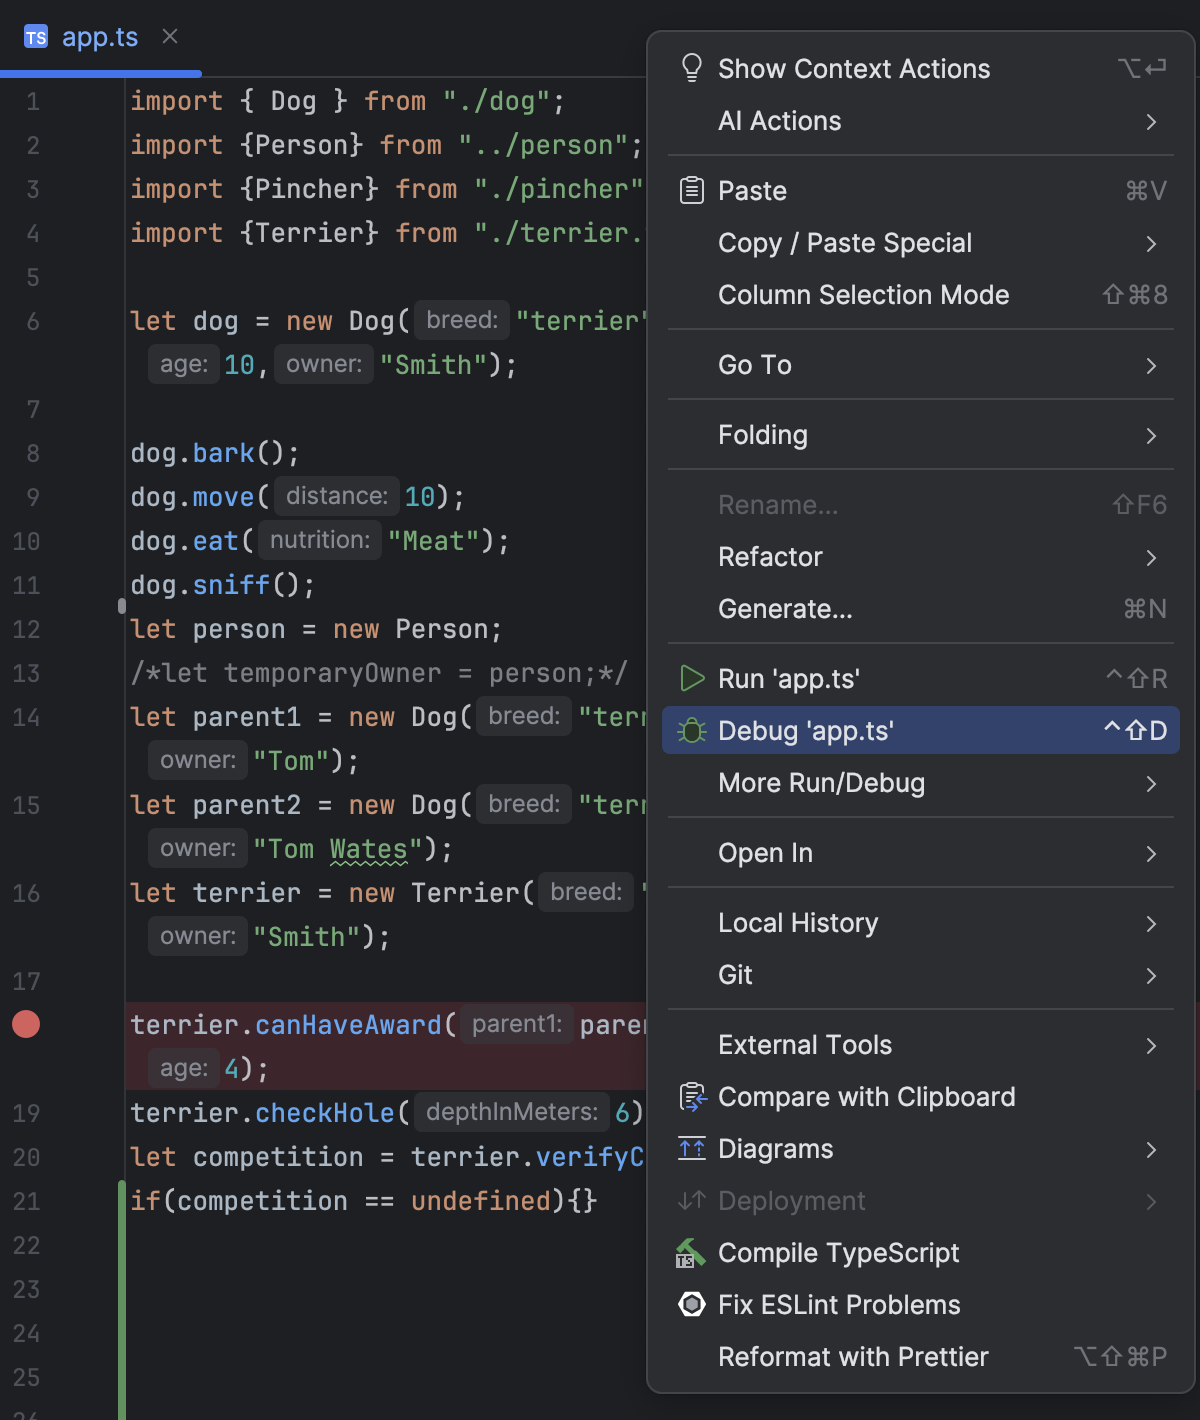Open the Folding submenu chevron
Image resolution: width=1200 pixels, height=1420 pixels.
point(1151,435)
